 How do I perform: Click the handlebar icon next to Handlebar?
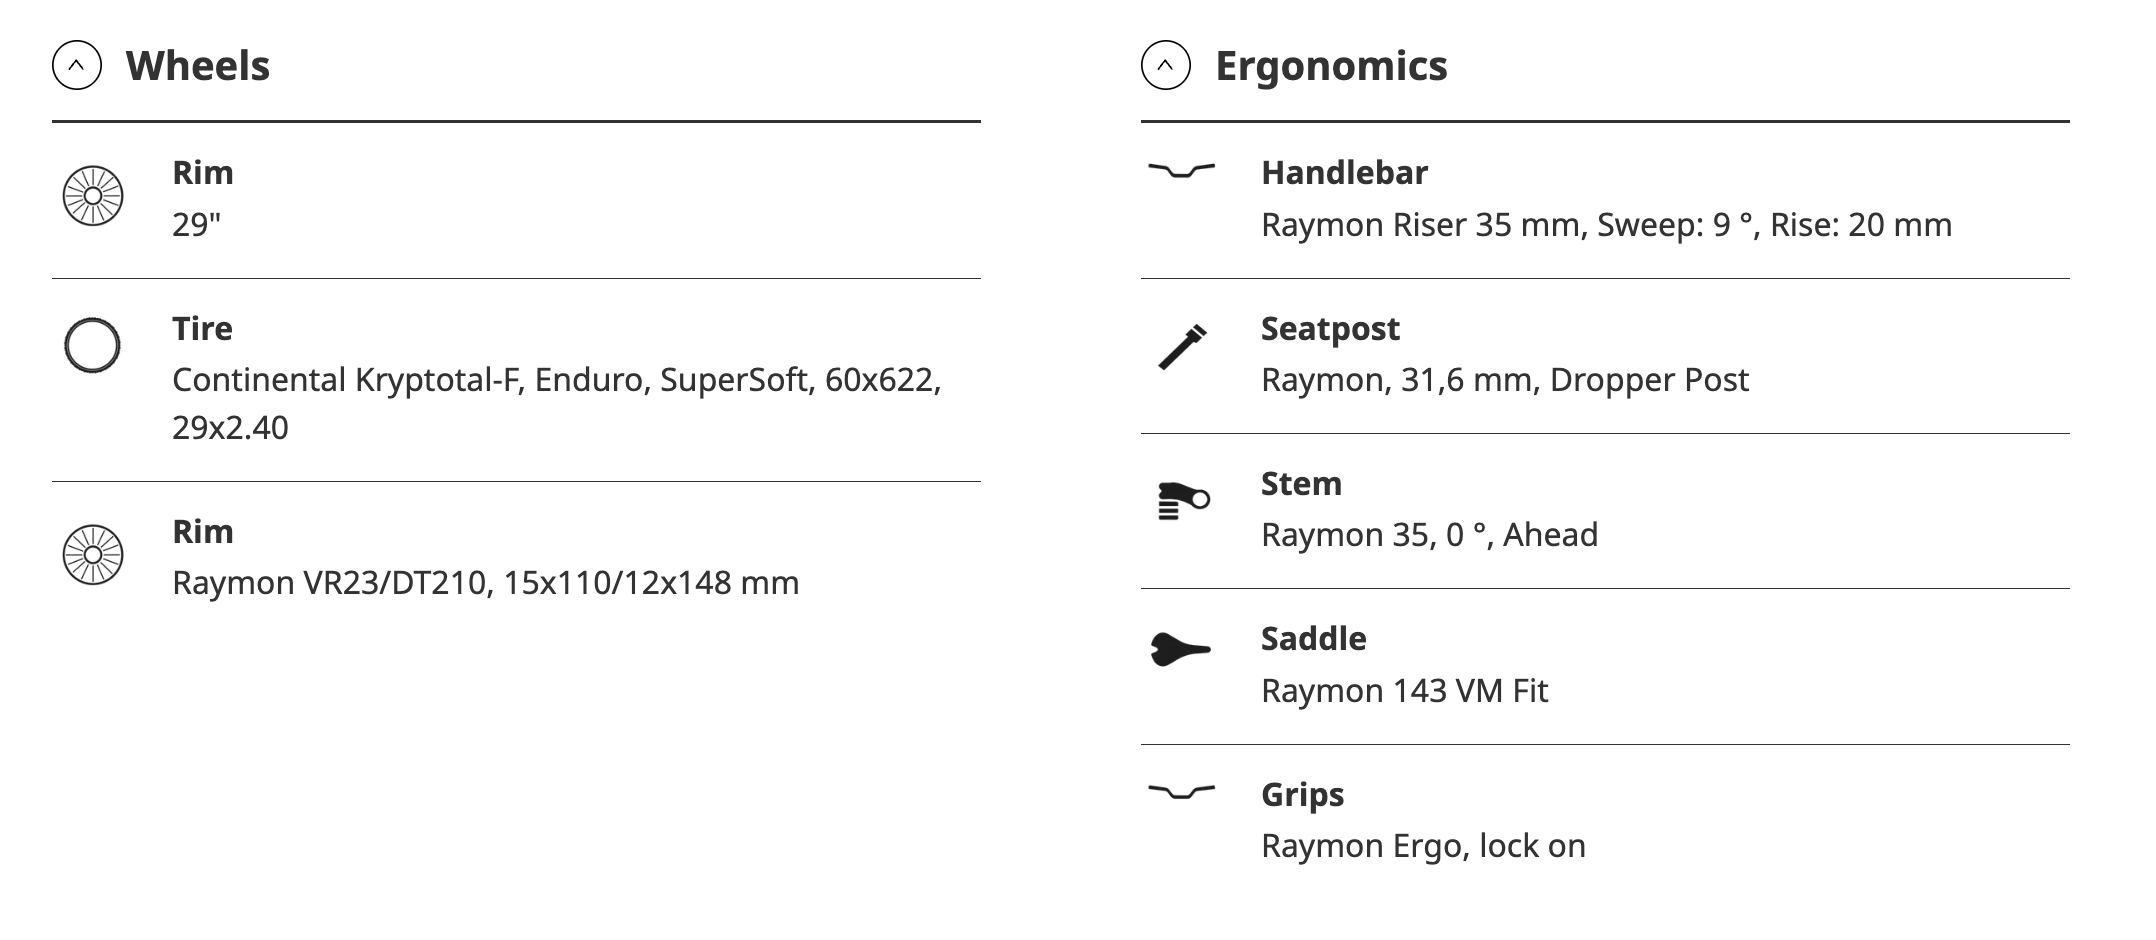(x=1181, y=171)
